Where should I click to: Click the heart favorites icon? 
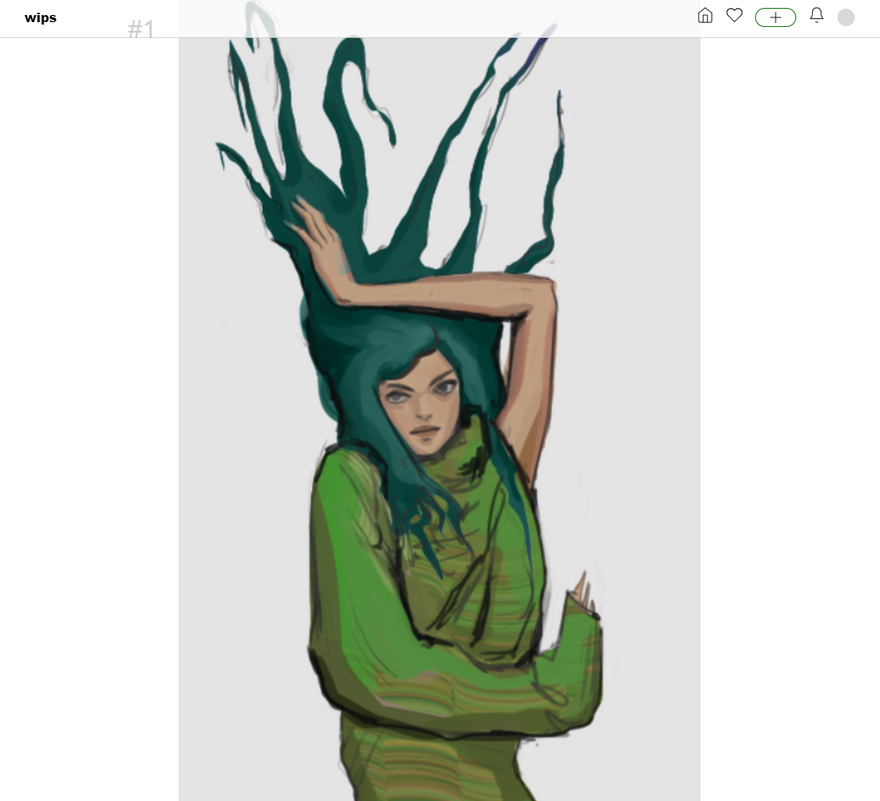(x=734, y=16)
